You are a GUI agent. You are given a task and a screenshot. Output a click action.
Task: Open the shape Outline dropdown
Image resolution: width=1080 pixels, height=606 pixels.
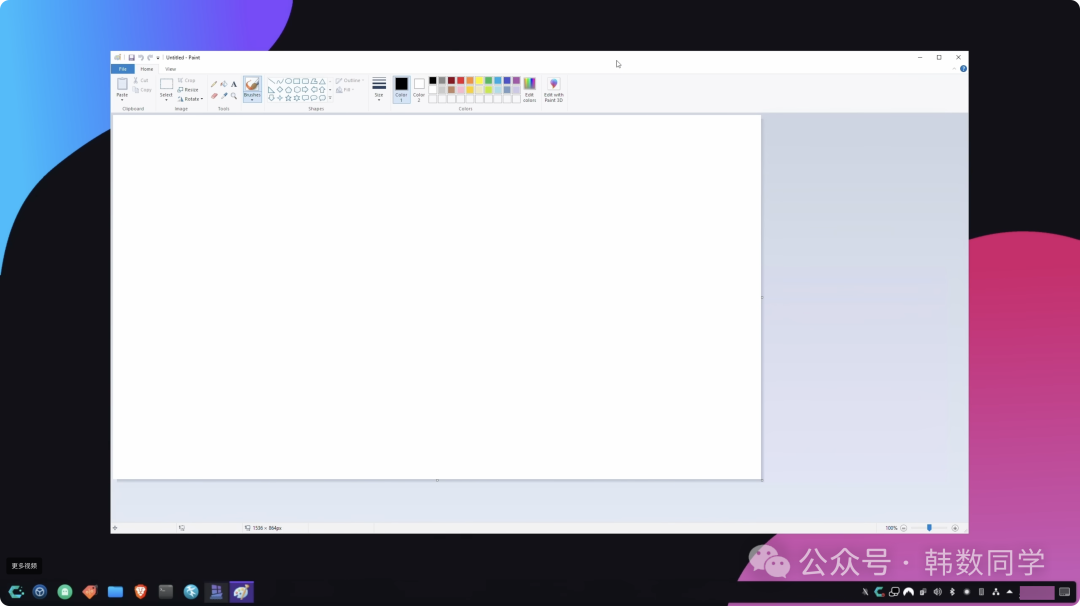pos(351,80)
